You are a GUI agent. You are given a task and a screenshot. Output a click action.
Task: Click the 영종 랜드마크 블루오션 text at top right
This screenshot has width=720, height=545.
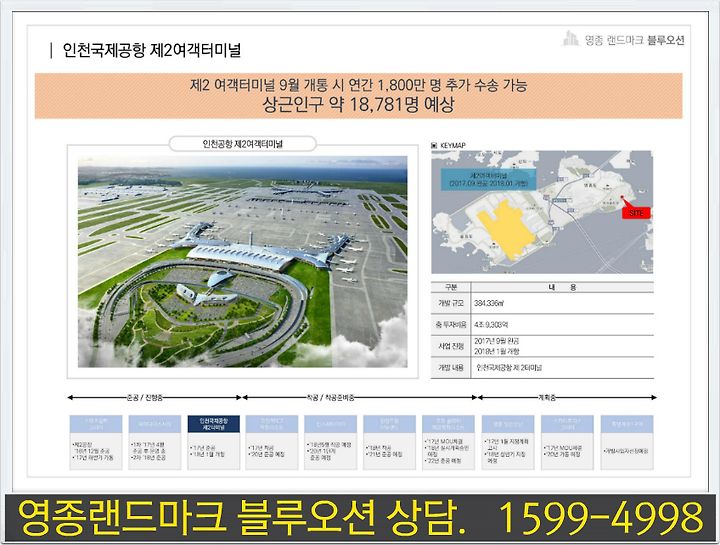[x=635, y=40]
